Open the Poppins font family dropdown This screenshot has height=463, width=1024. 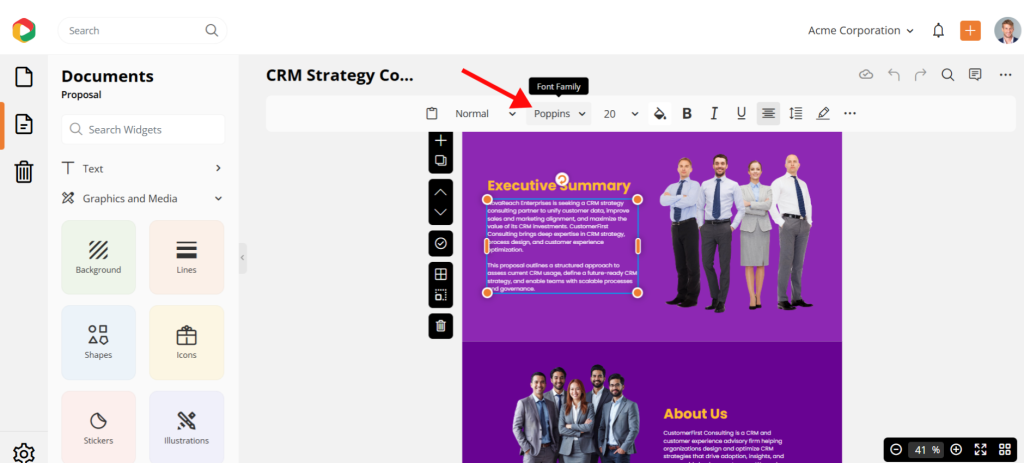click(x=559, y=114)
